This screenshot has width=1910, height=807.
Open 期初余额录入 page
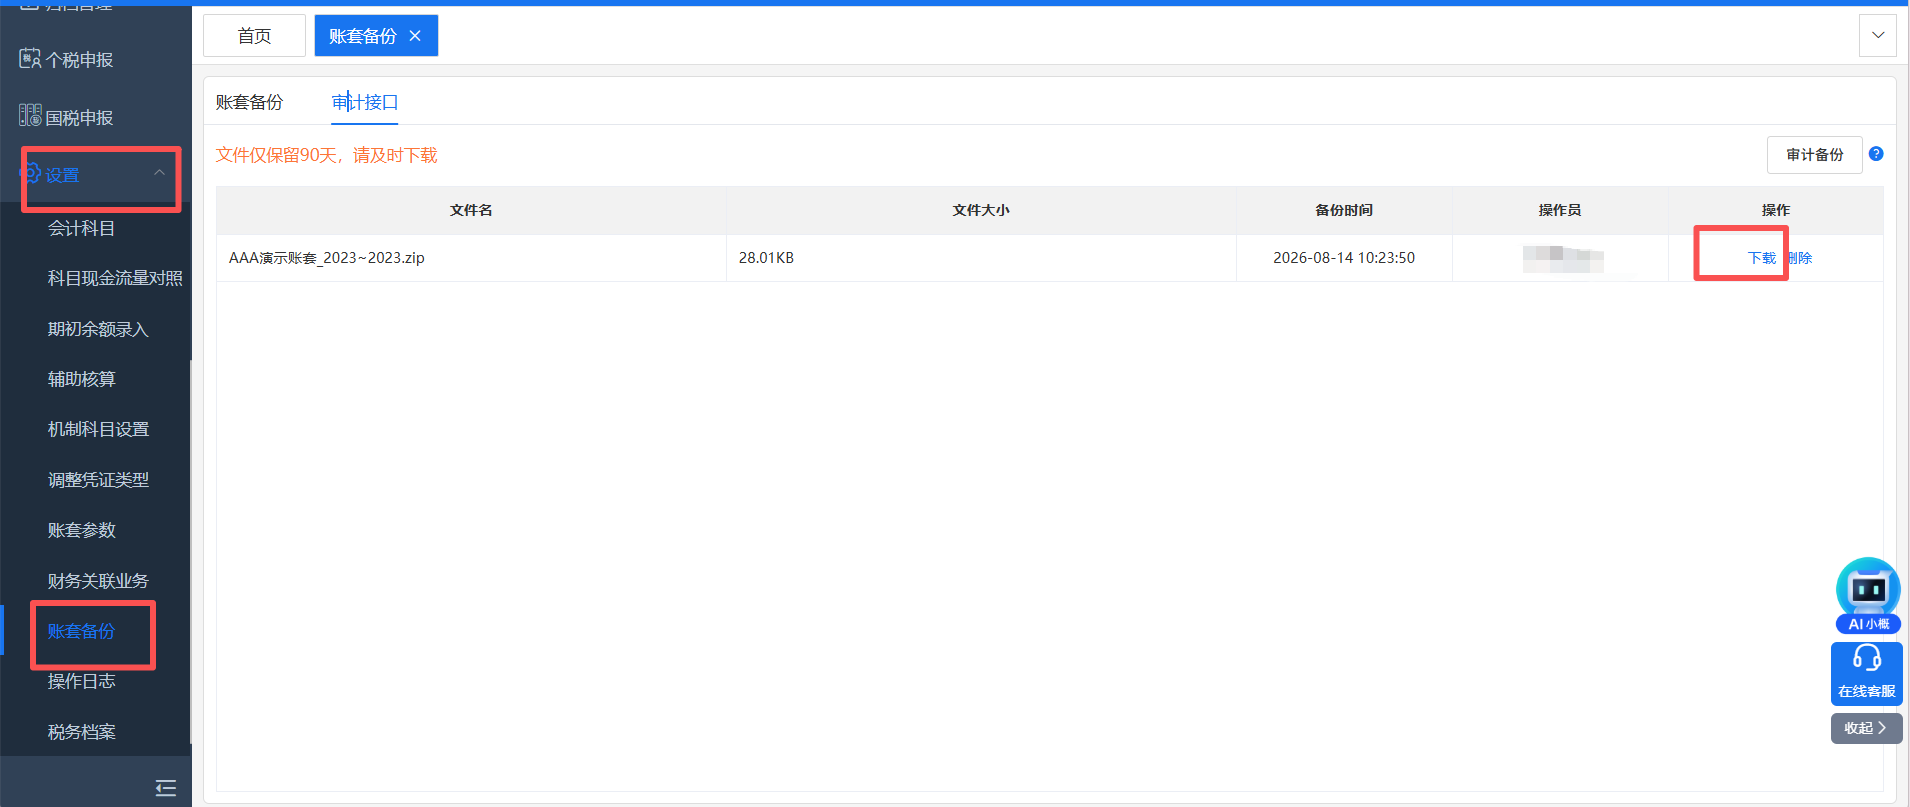[x=98, y=329]
